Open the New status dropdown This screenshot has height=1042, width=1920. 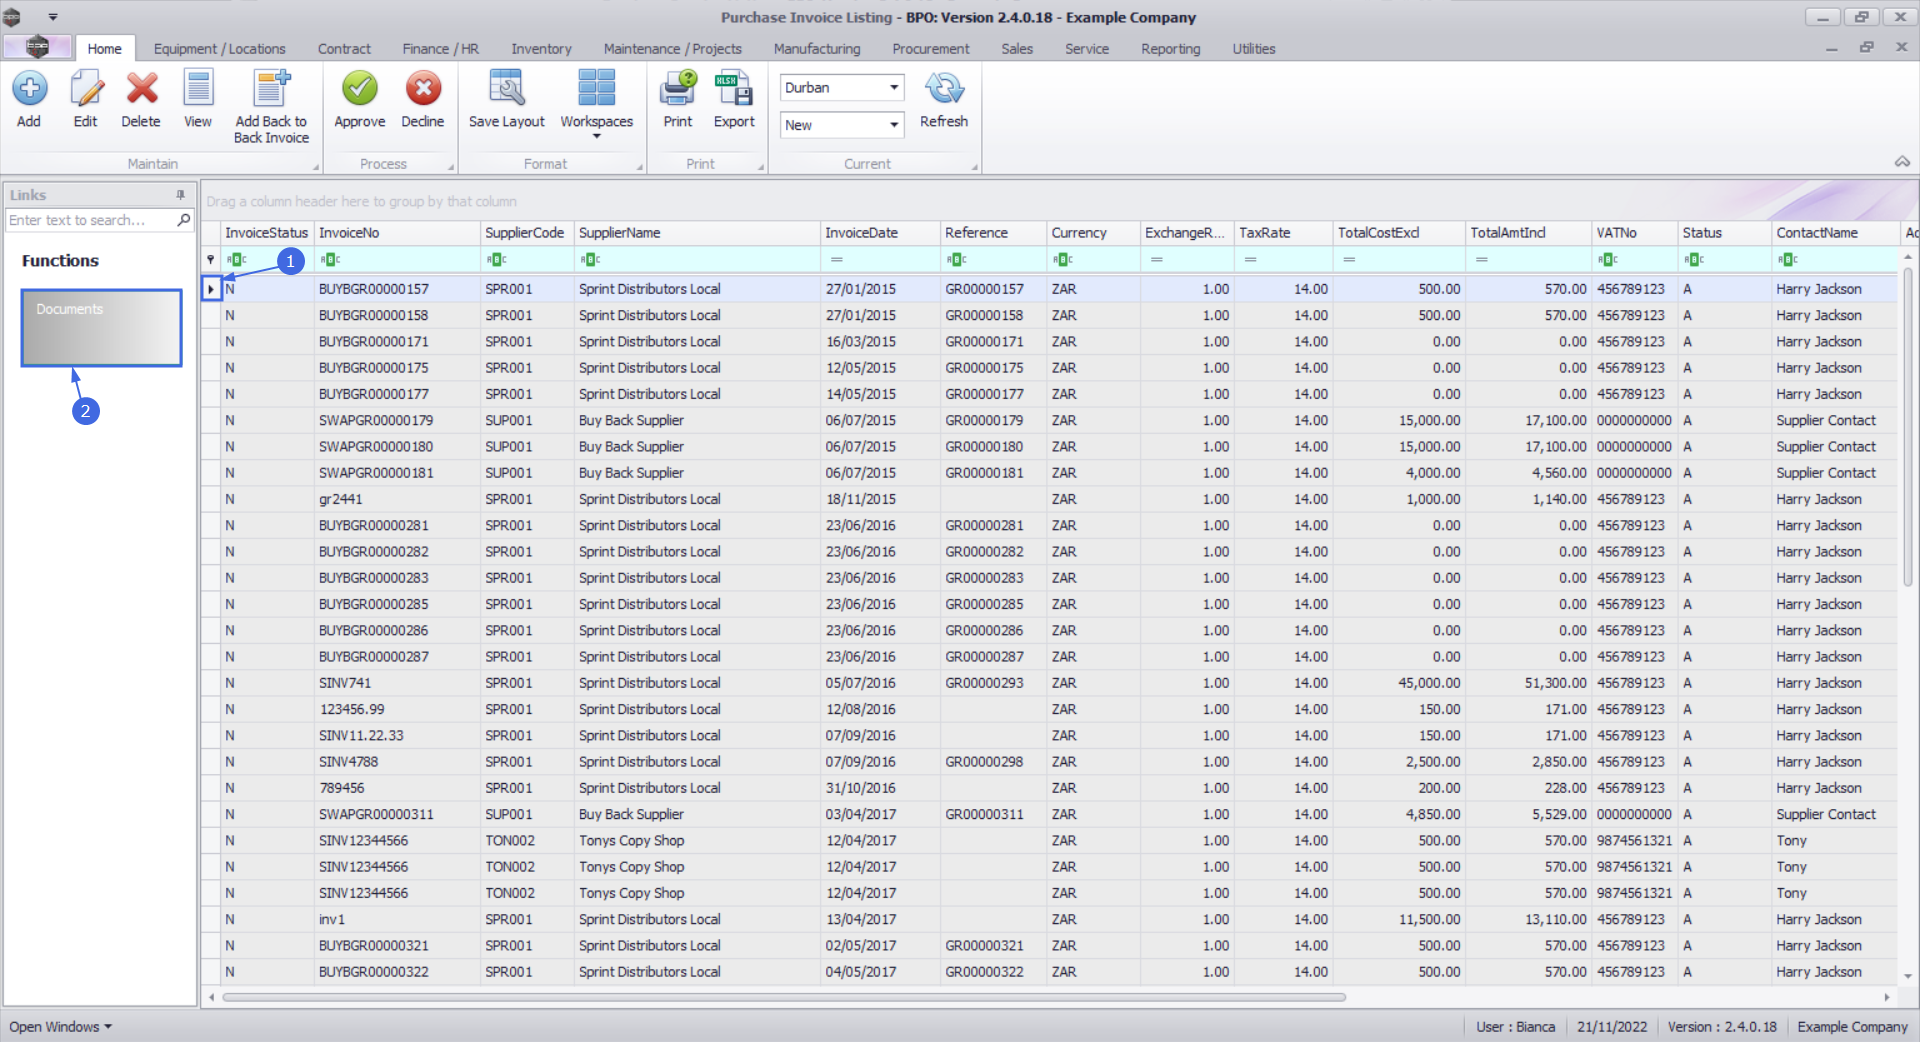[893, 125]
